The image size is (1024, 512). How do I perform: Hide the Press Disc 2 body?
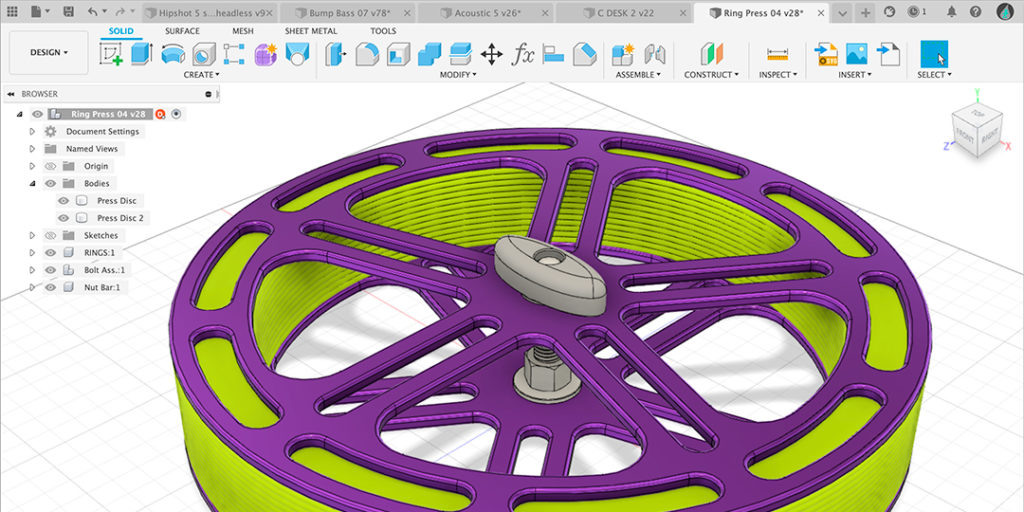(x=63, y=218)
